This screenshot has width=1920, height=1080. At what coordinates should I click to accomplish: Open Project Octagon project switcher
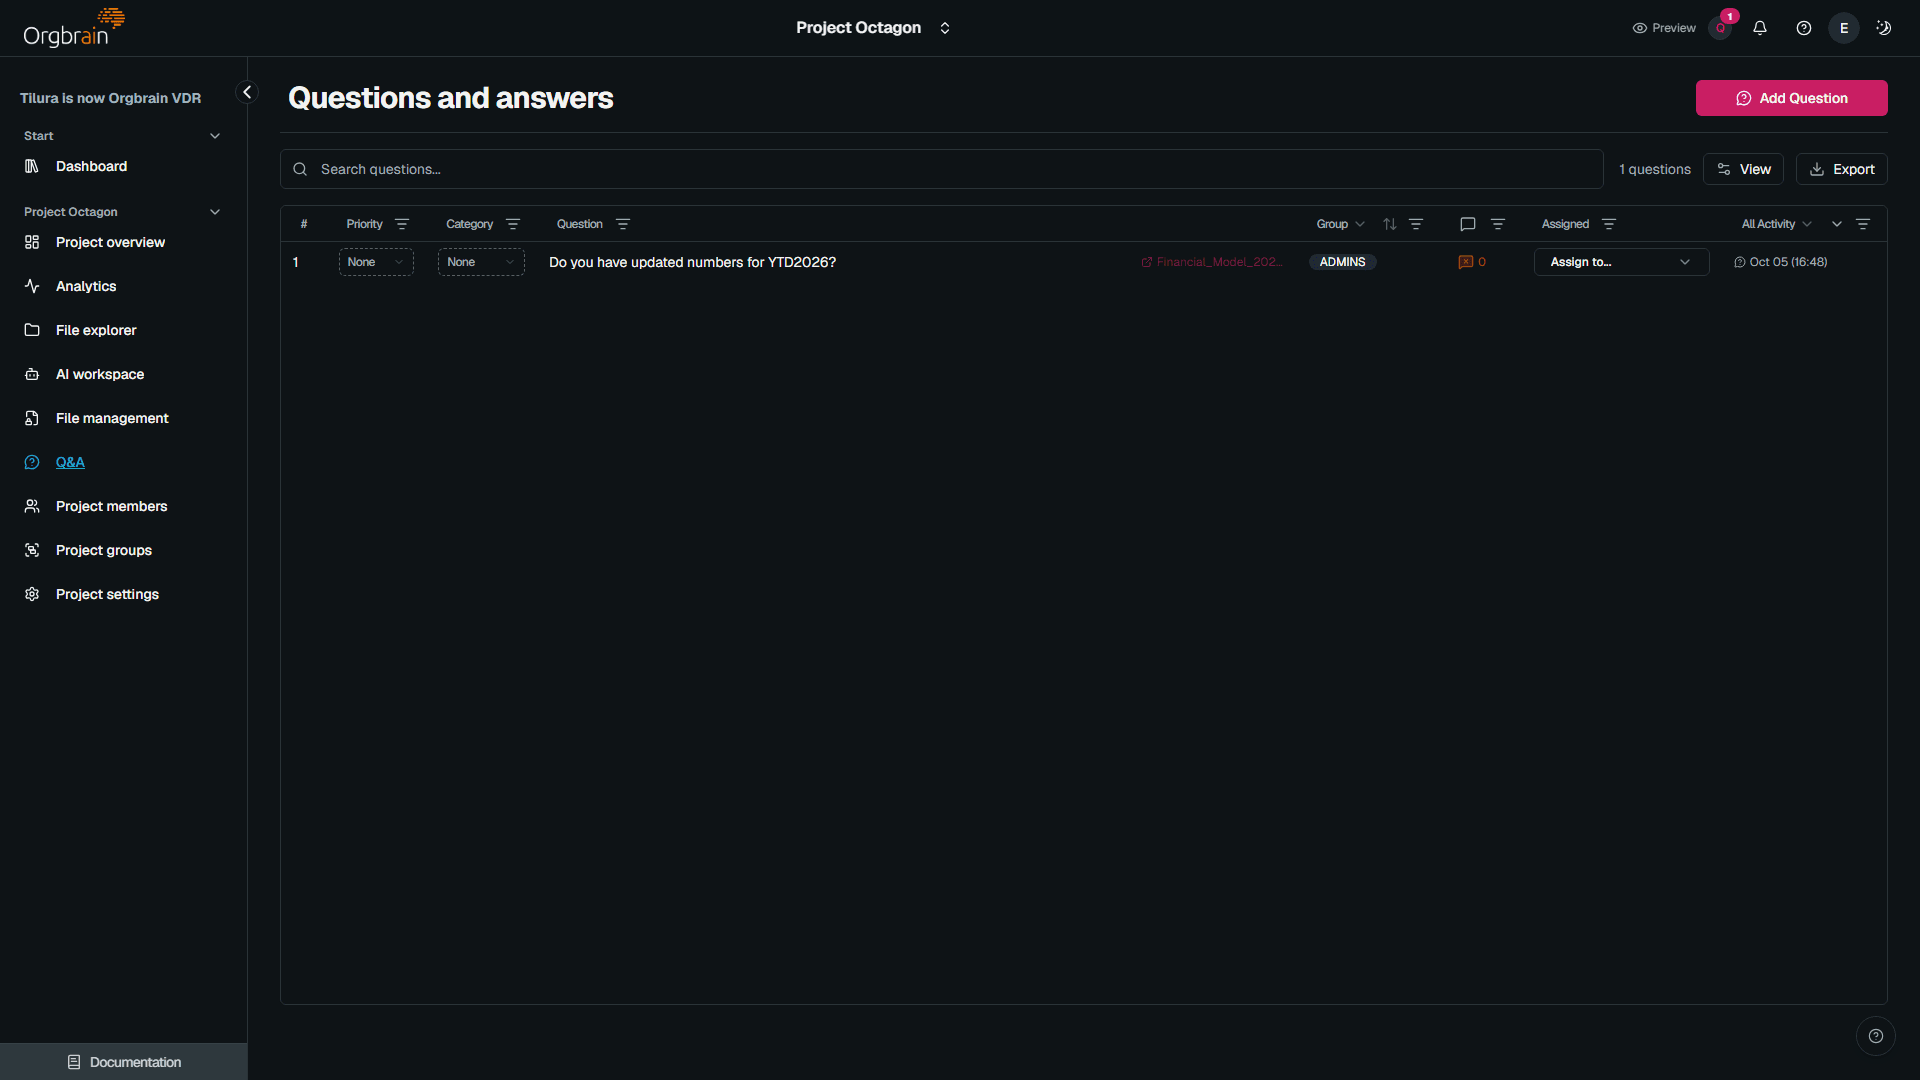pyautogui.click(x=873, y=28)
